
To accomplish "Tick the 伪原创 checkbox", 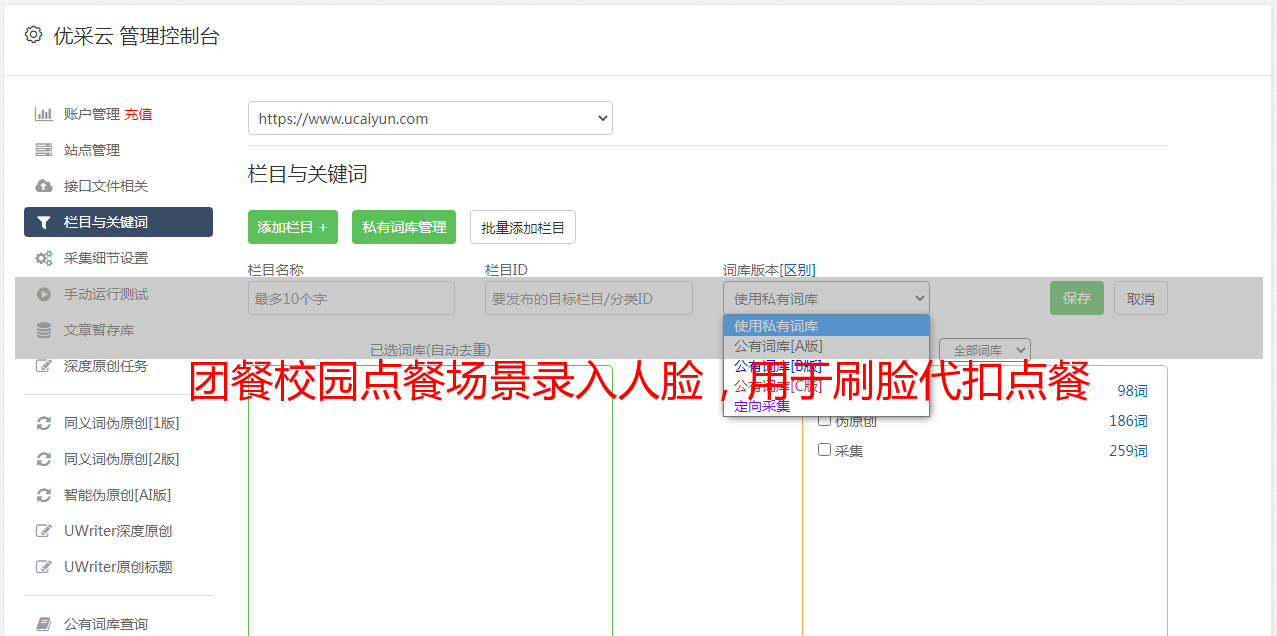I will [x=825, y=420].
